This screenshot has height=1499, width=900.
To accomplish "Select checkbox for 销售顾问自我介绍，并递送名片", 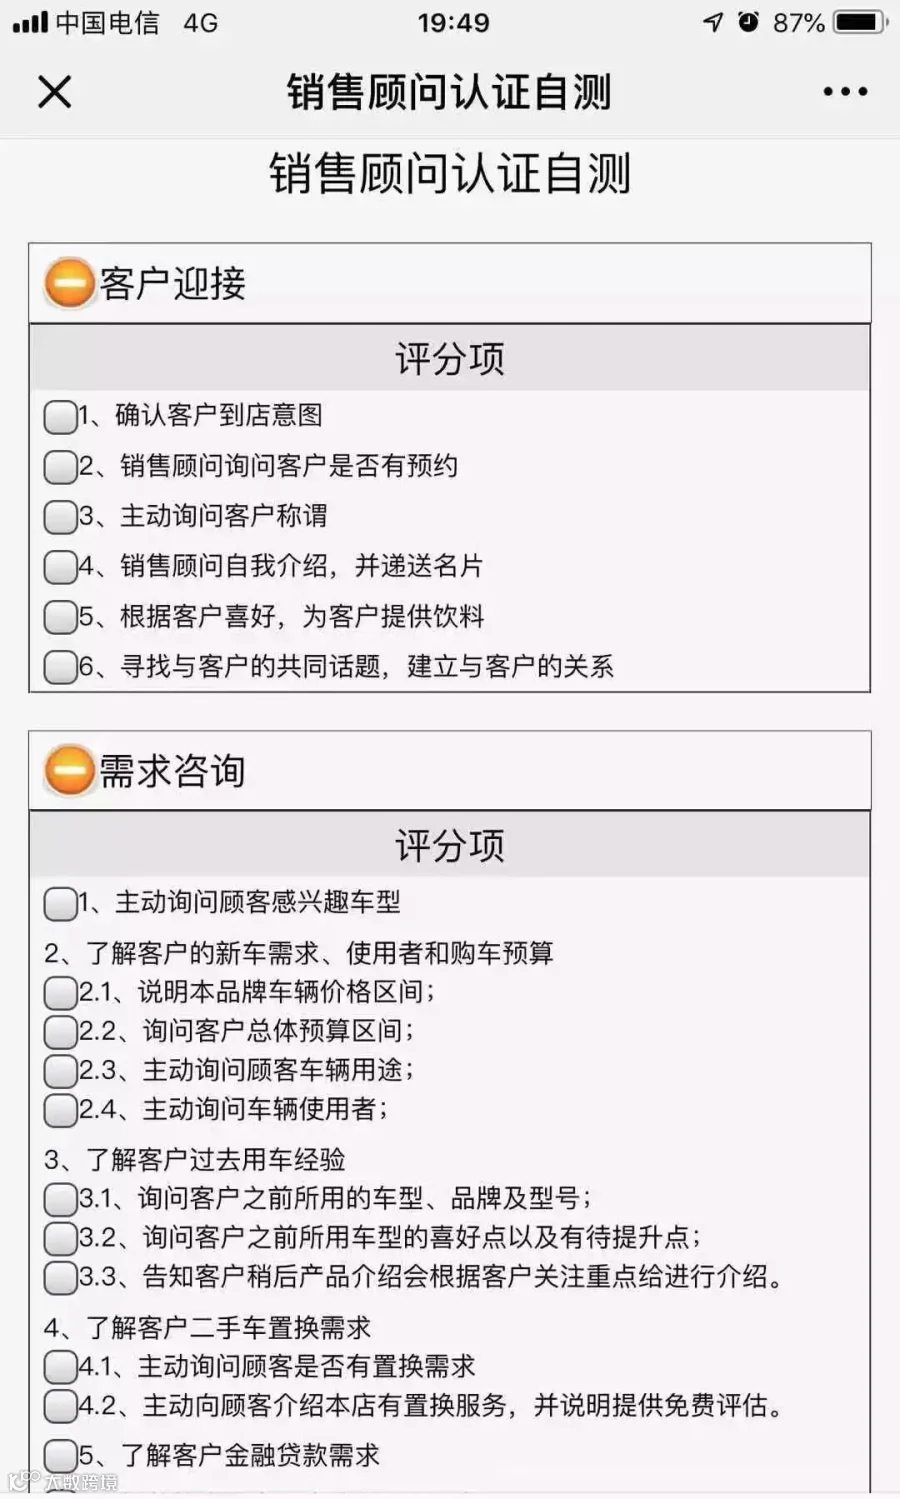I will pyautogui.click(x=61, y=567).
